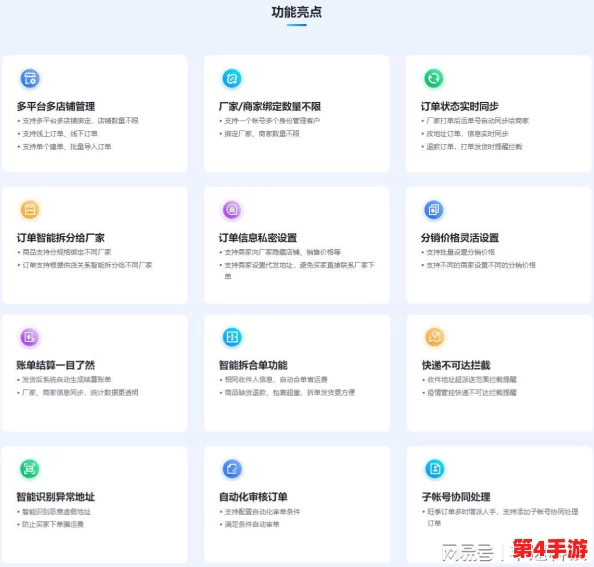
Task: Click the document icon for 子帐号协同处理
Action: click(434, 469)
